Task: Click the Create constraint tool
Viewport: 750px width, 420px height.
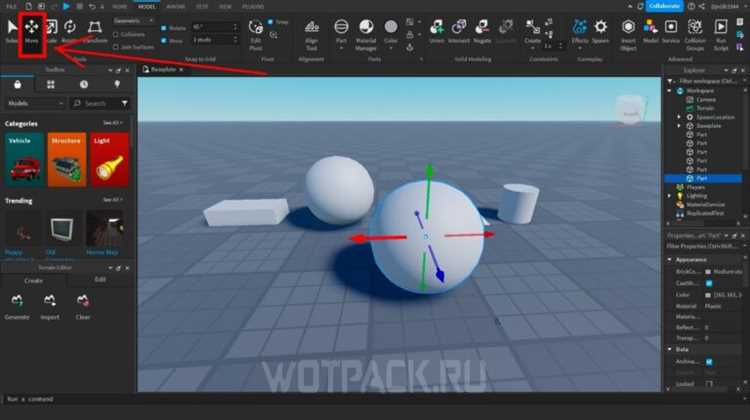Action: pos(532,27)
